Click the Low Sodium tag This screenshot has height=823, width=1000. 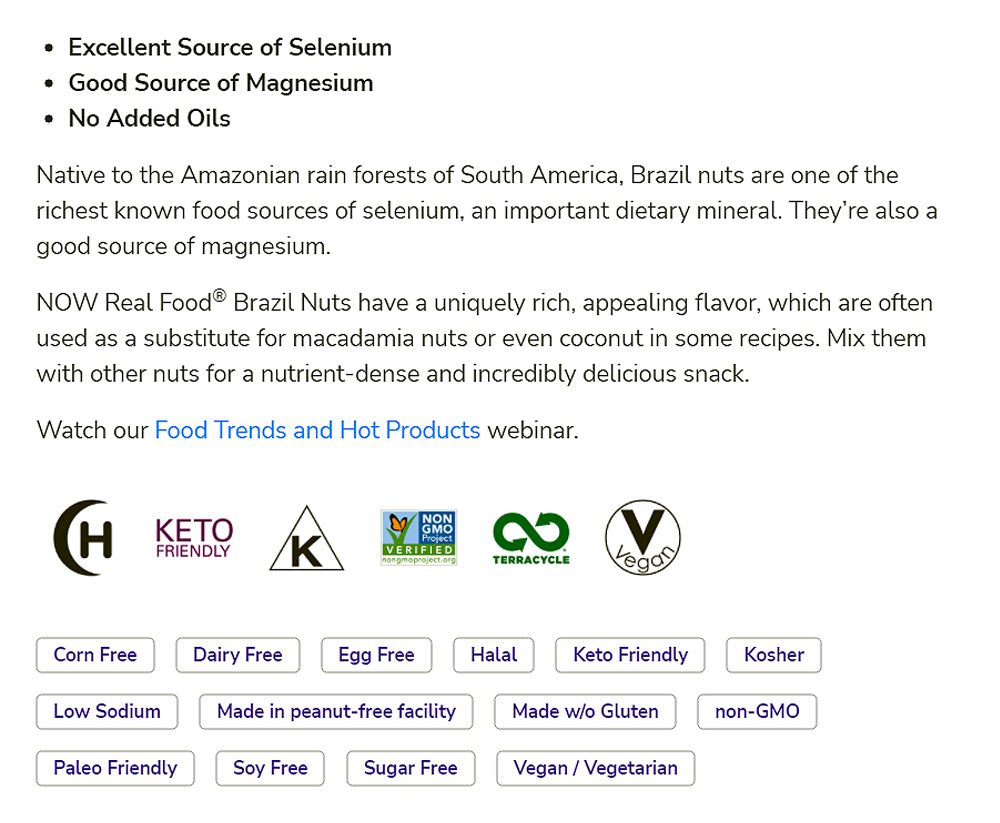pos(107,712)
